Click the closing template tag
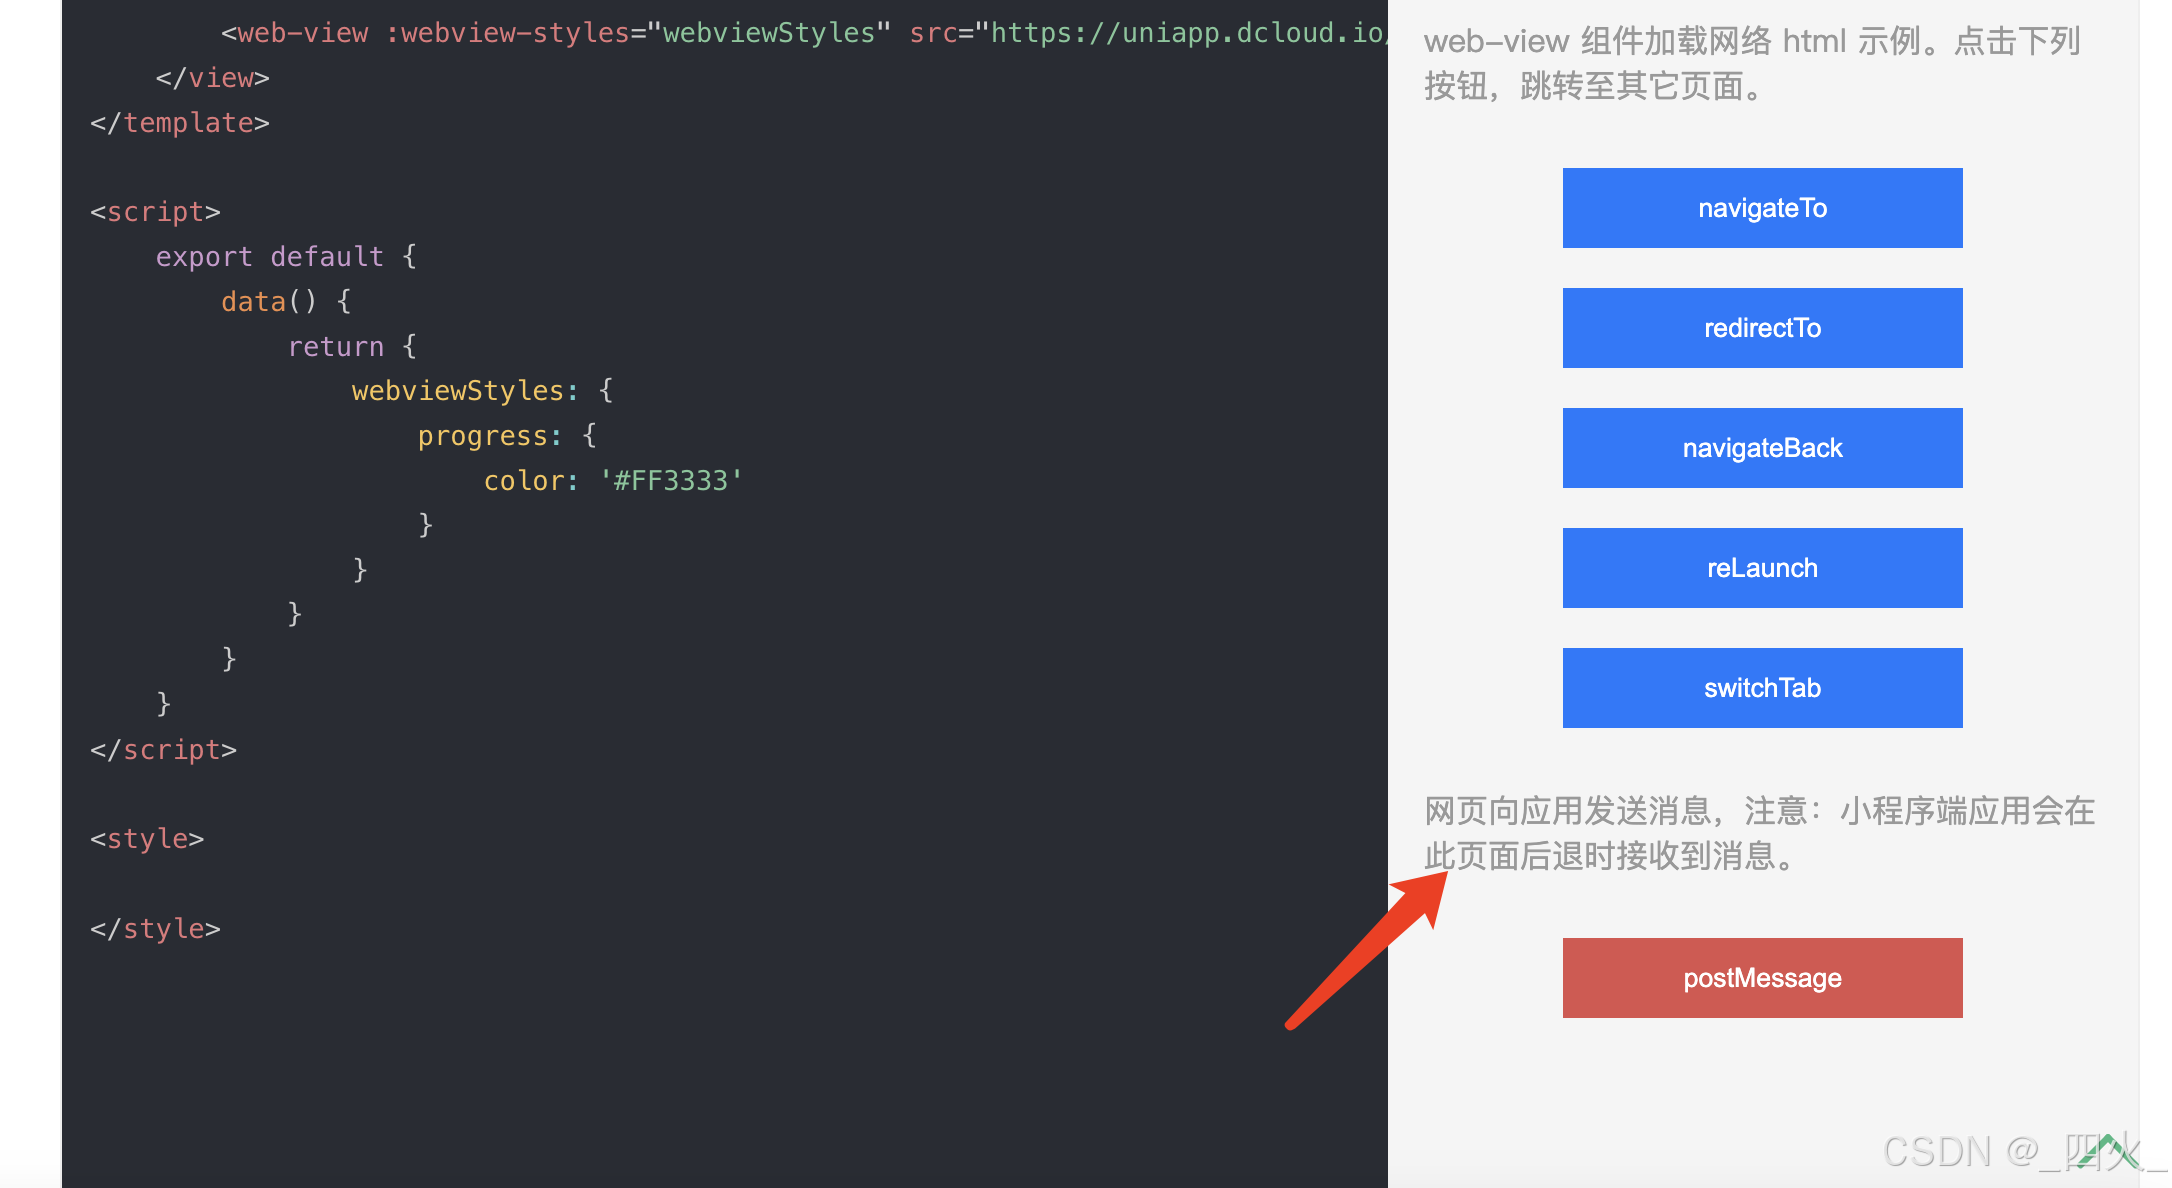 coord(179,122)
